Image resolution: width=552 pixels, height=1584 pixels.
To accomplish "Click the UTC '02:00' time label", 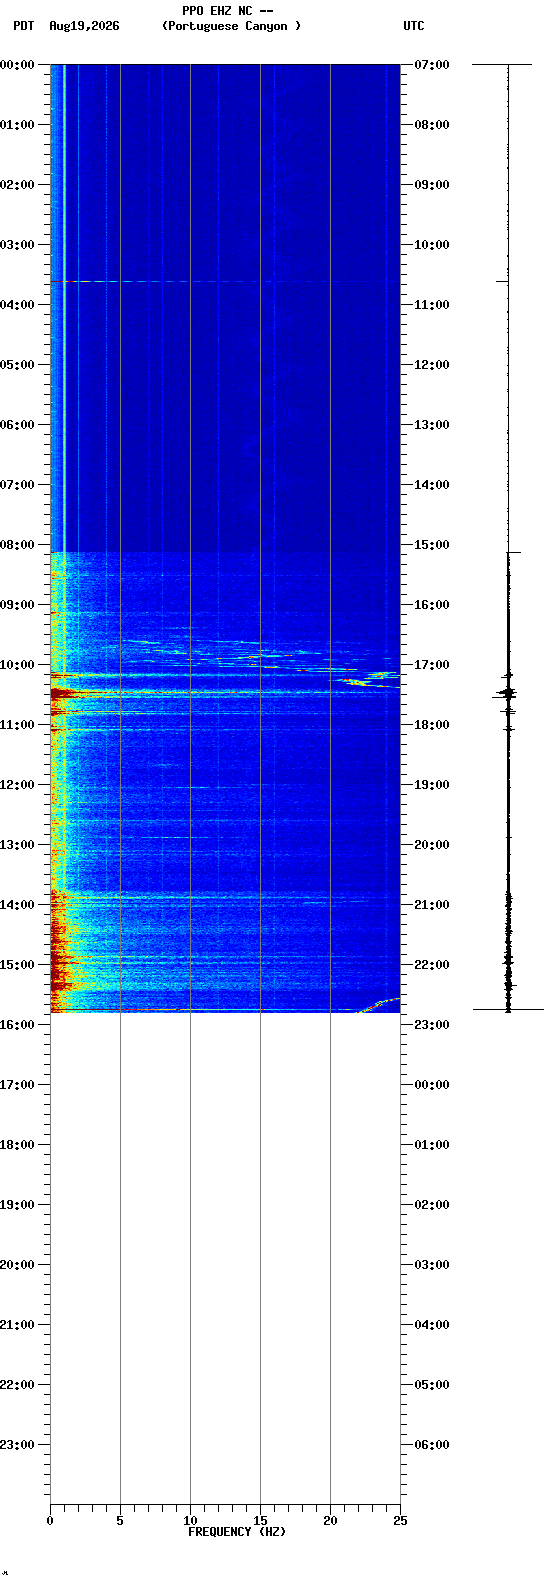I will [x=431, y=1205].
